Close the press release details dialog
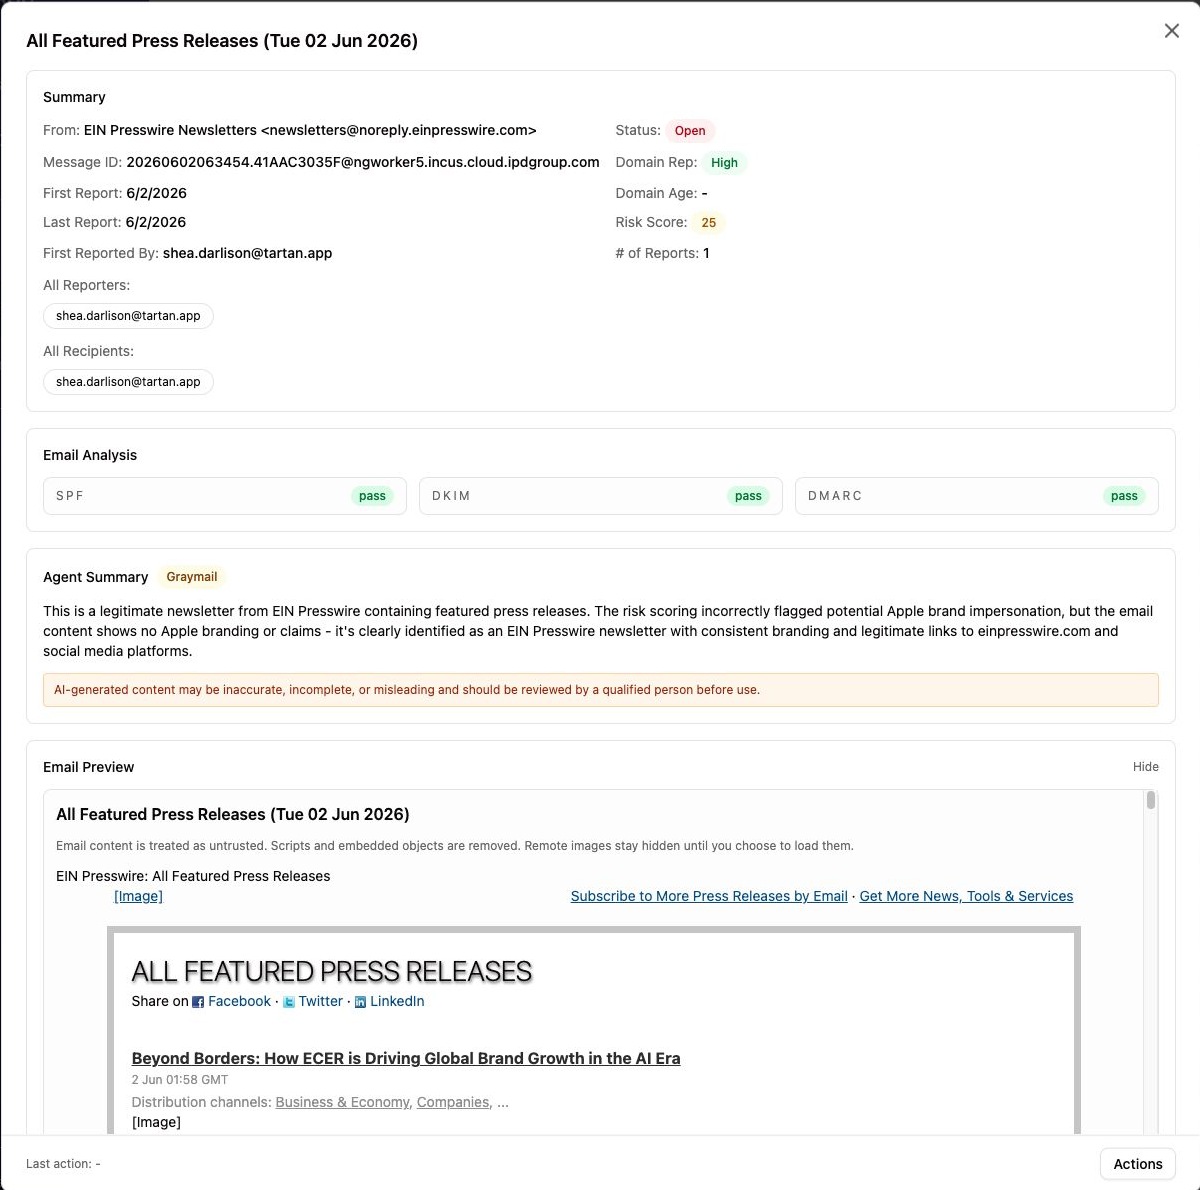The height and width of the screenshot is (1190, 1200). coord(1172,31)
